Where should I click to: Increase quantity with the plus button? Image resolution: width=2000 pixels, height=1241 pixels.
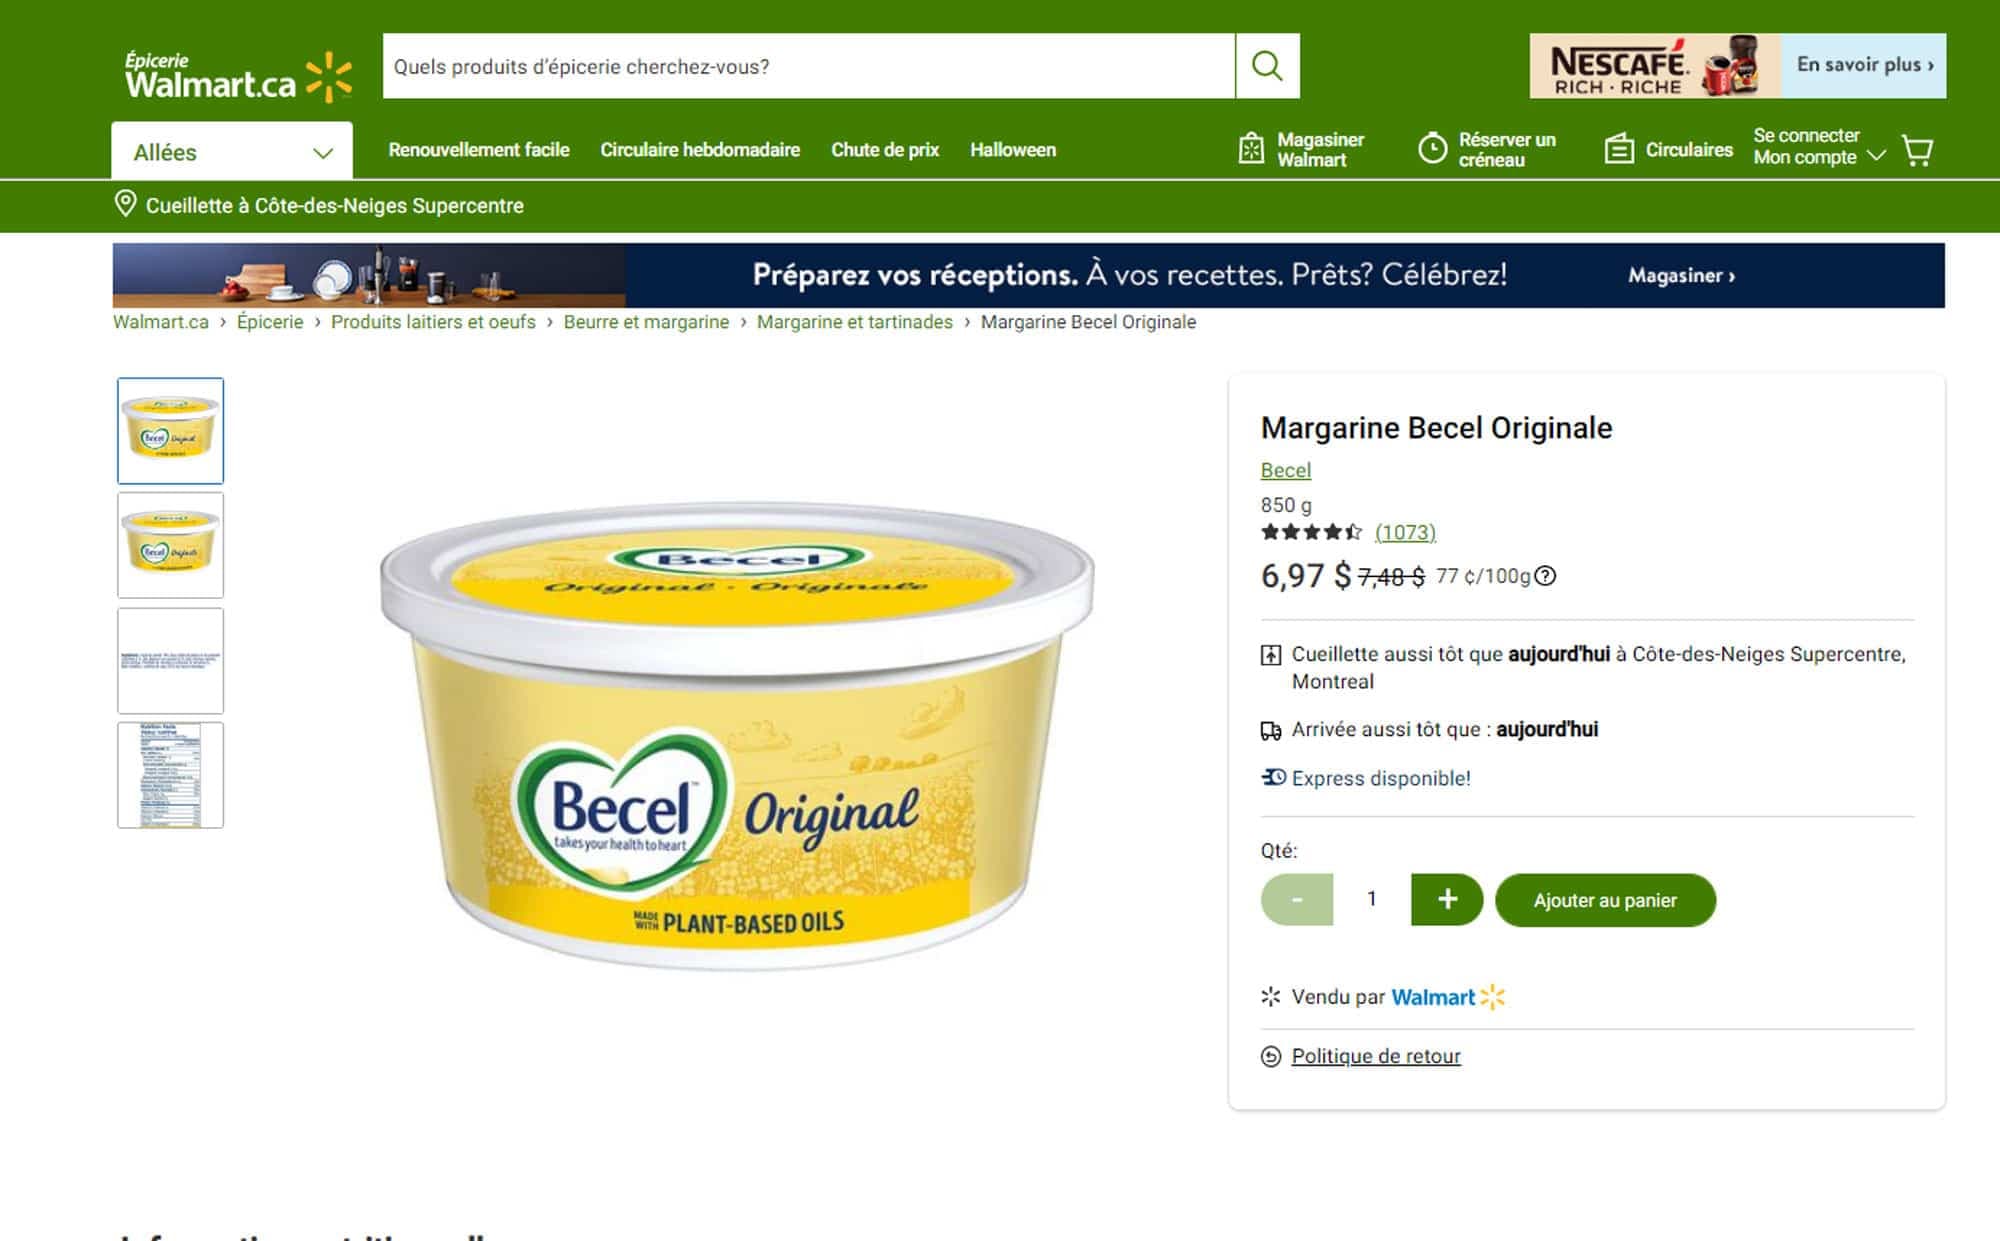click(x=1447, y=899)
